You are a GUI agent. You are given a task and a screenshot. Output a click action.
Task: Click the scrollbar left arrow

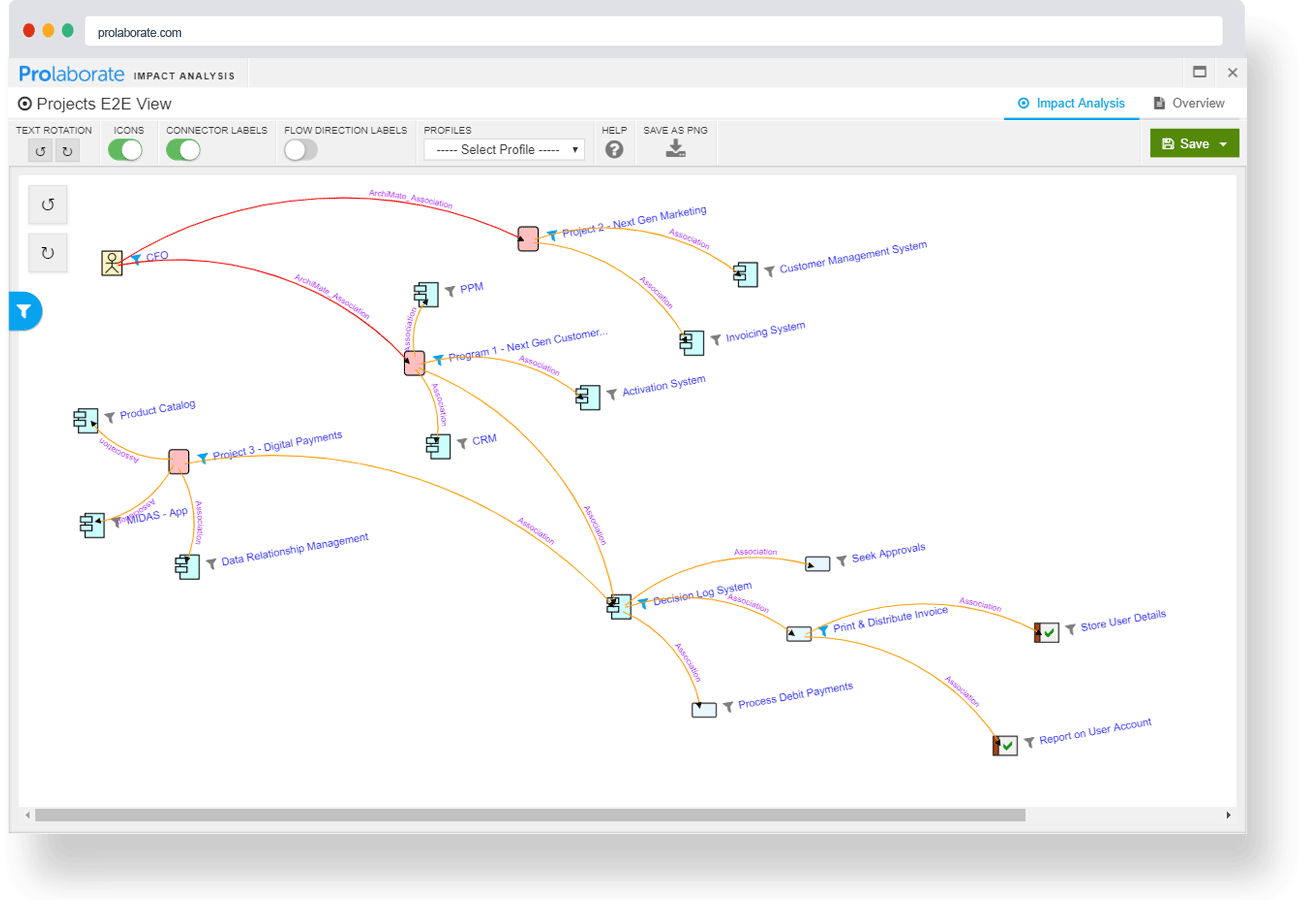tap(27, 815)
